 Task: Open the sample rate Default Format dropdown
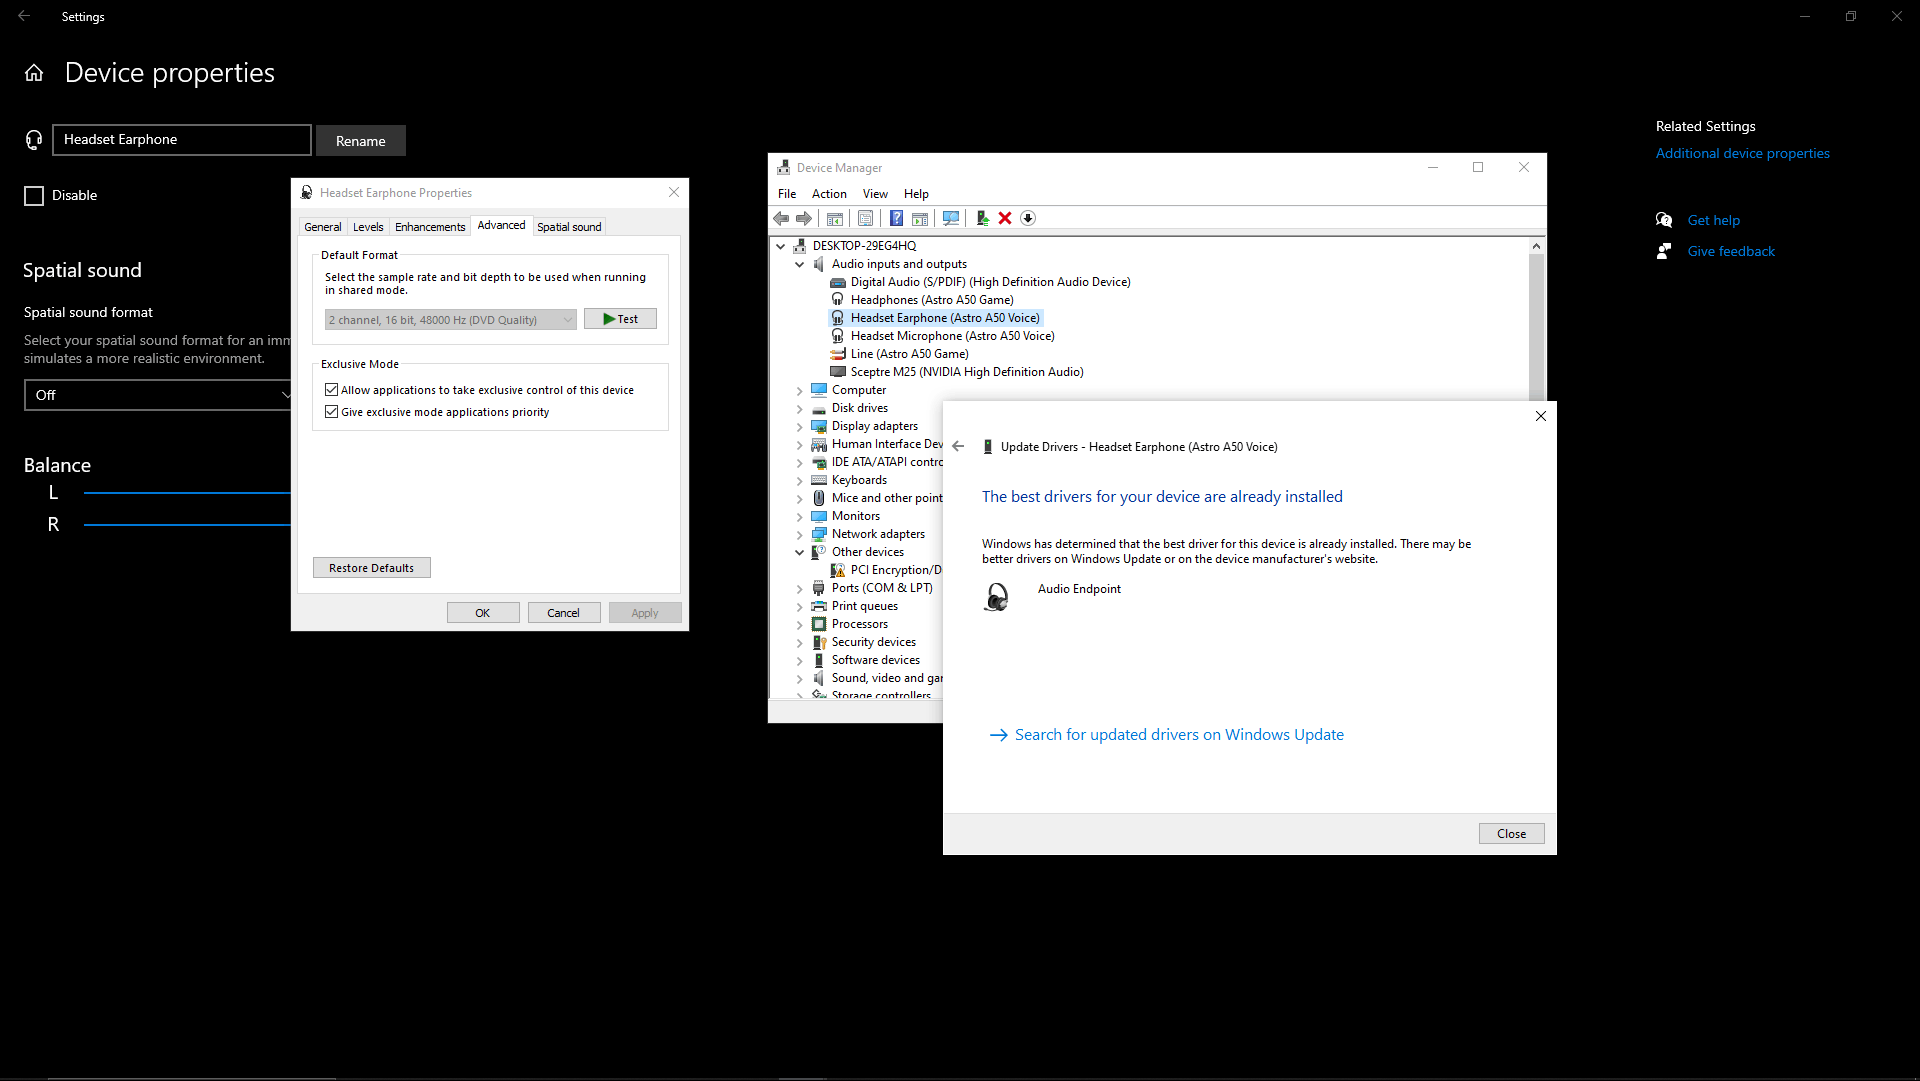click(451, 320)
